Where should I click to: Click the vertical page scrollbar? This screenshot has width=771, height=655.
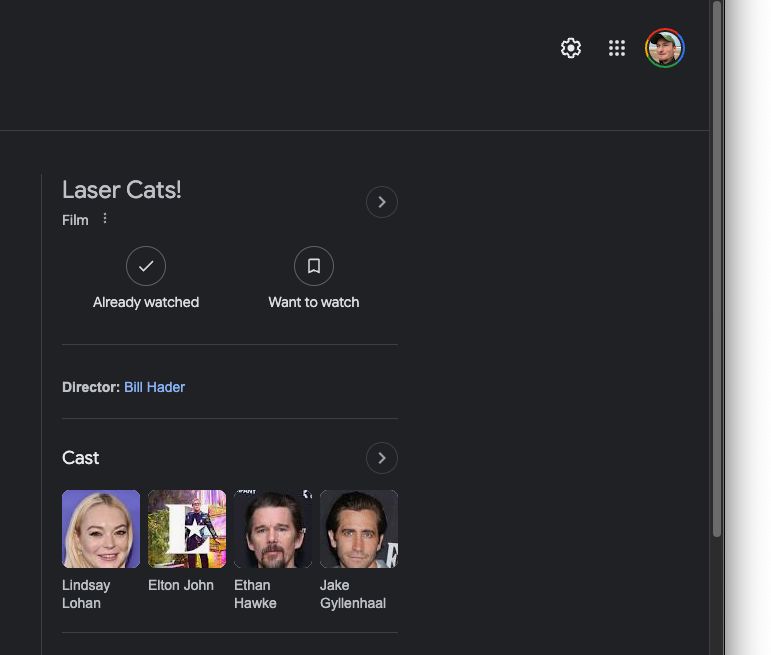716,270
